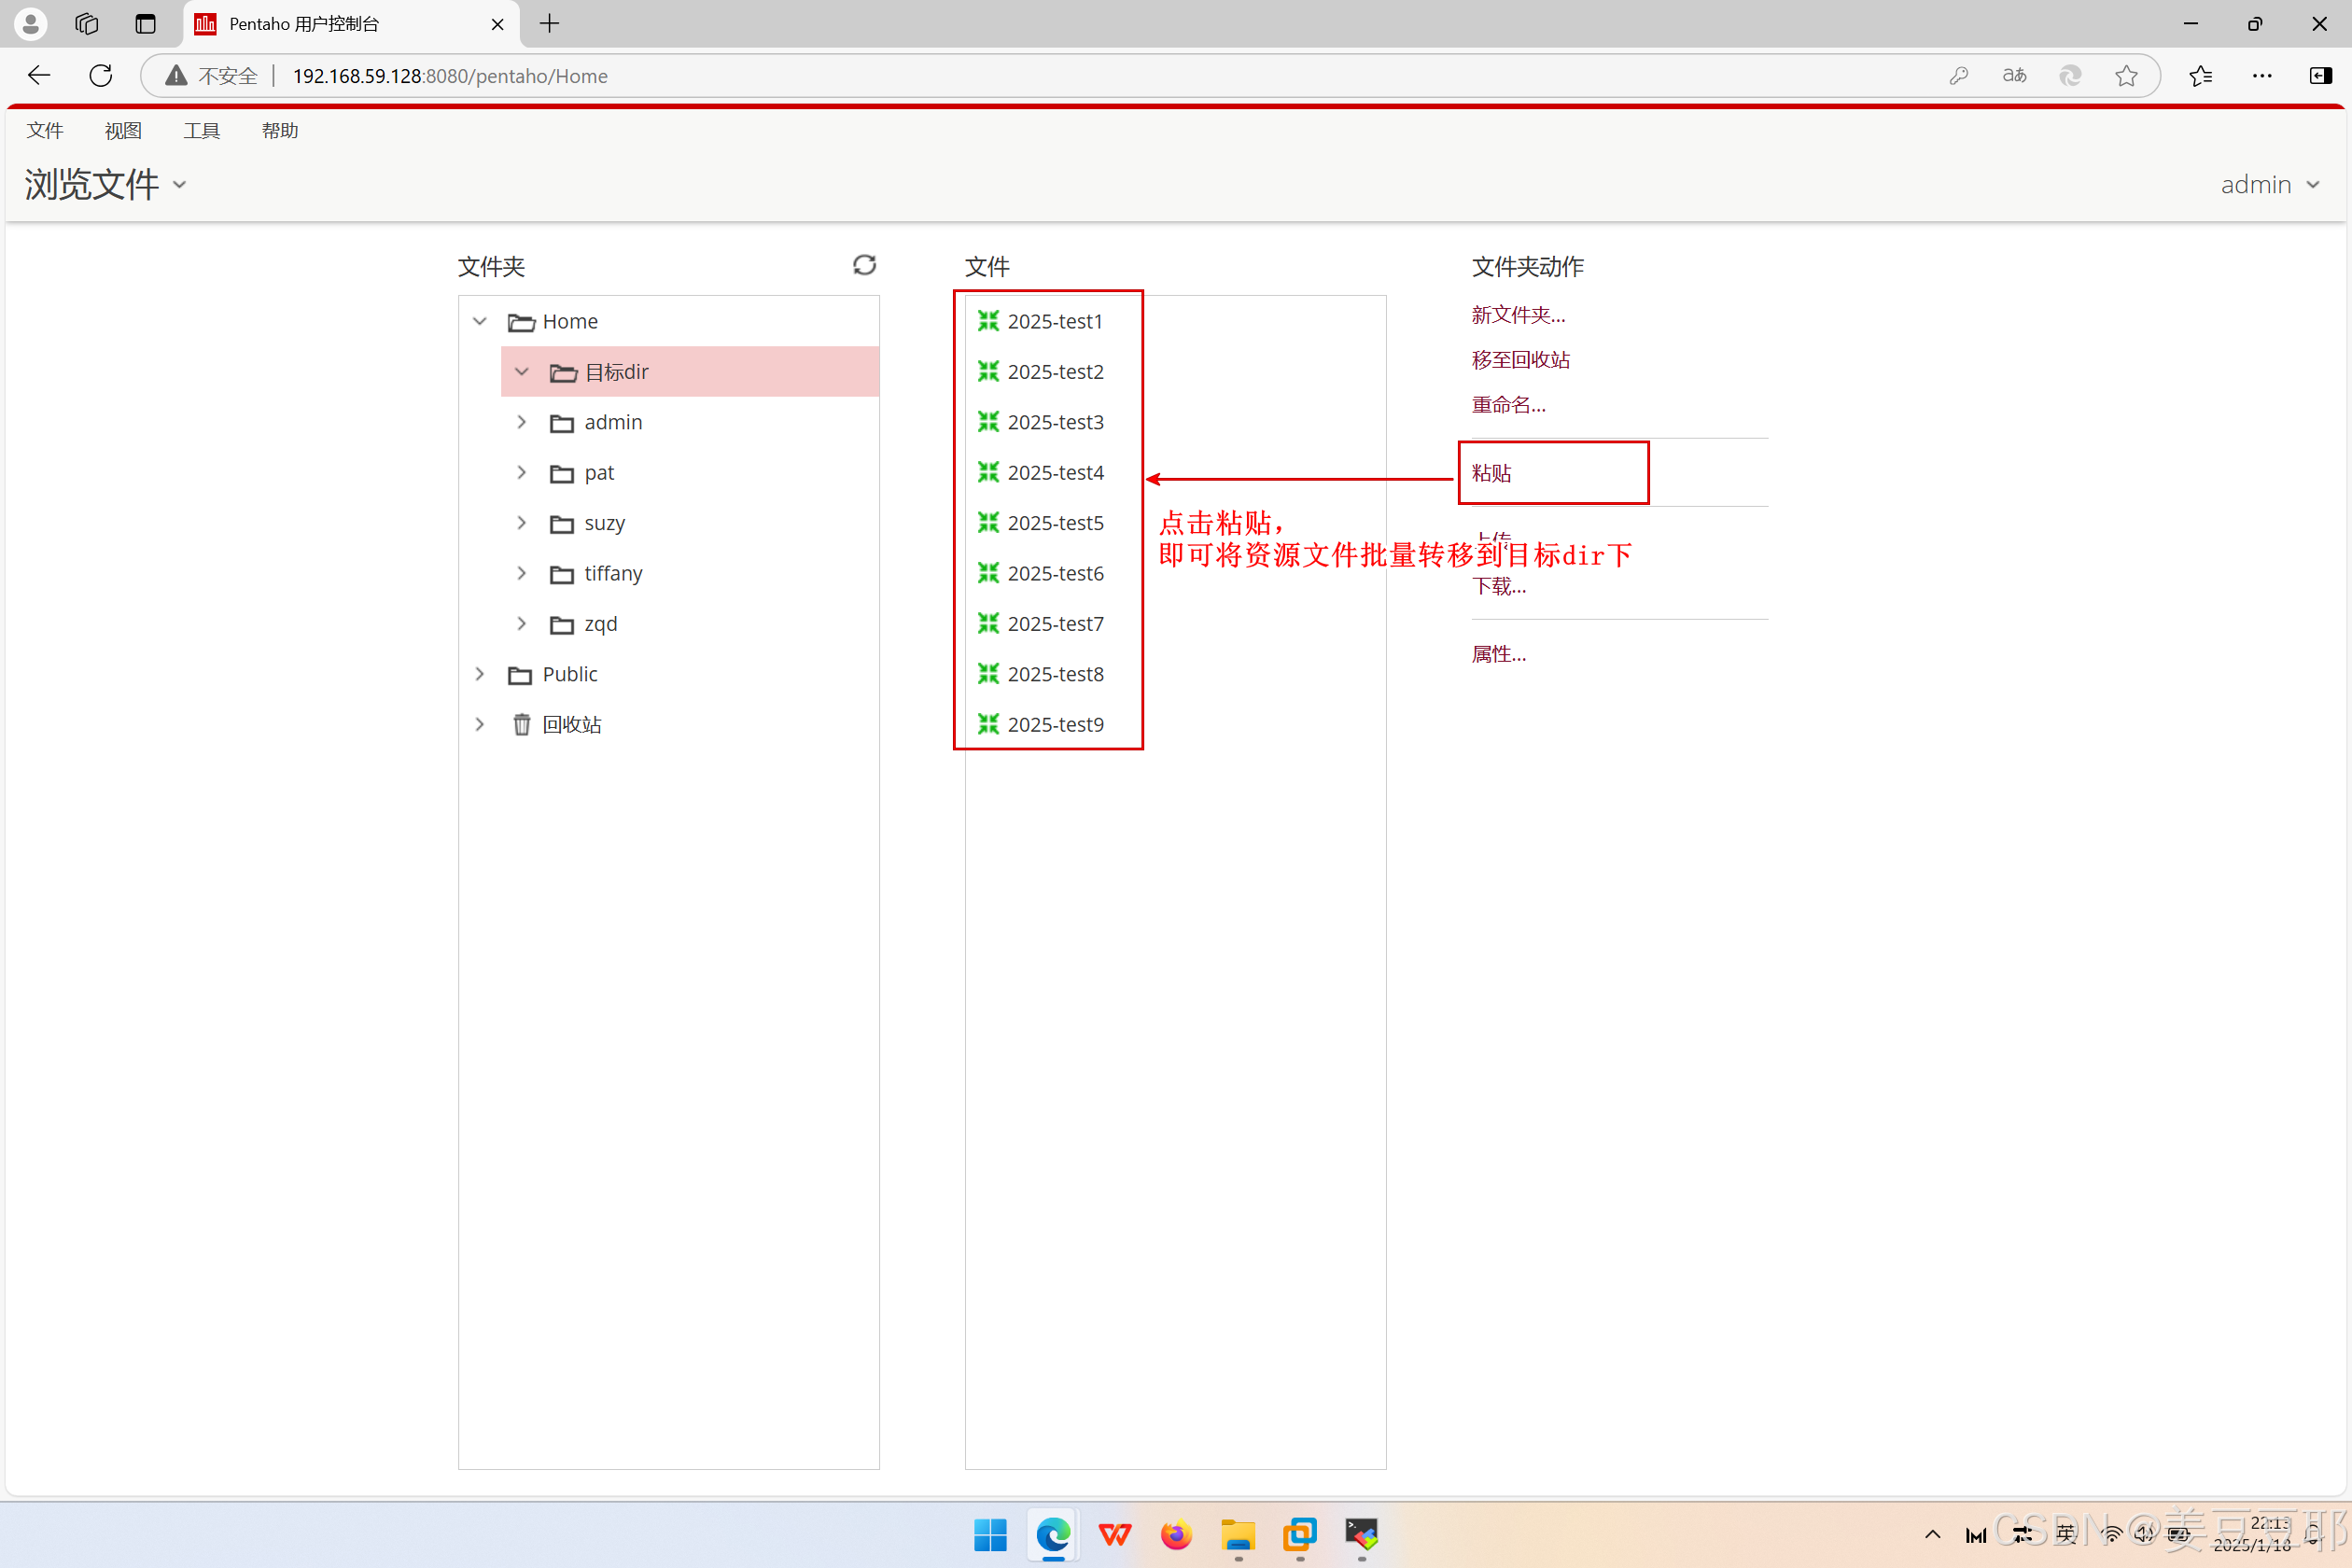Open Firefox from the taskbar
The image size is (2352, 1568).
pyautogui.click(x=1176, y=1534)
